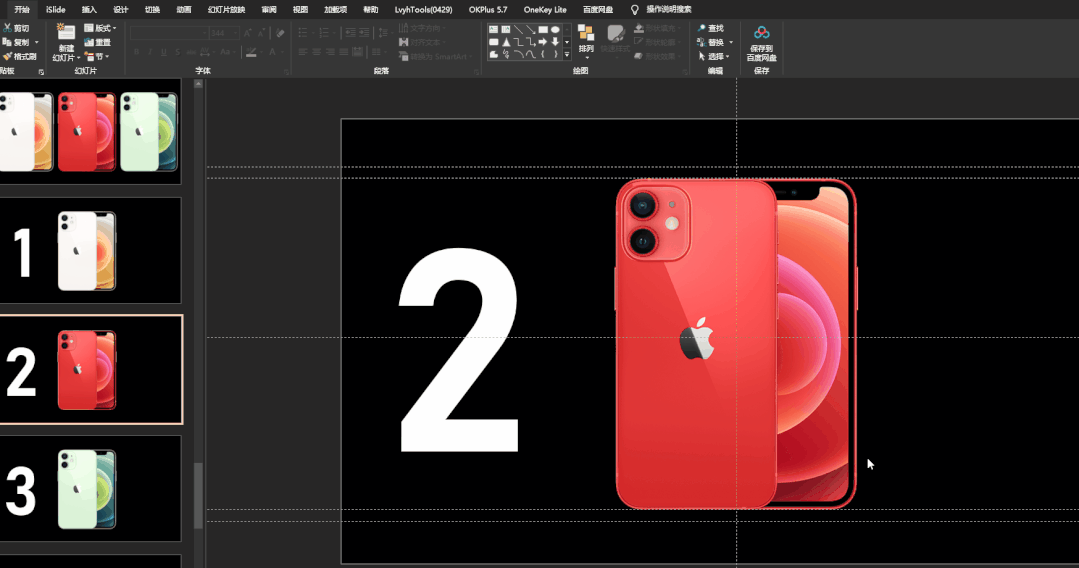Select the vertical text box shape

(x=506, y=30)
